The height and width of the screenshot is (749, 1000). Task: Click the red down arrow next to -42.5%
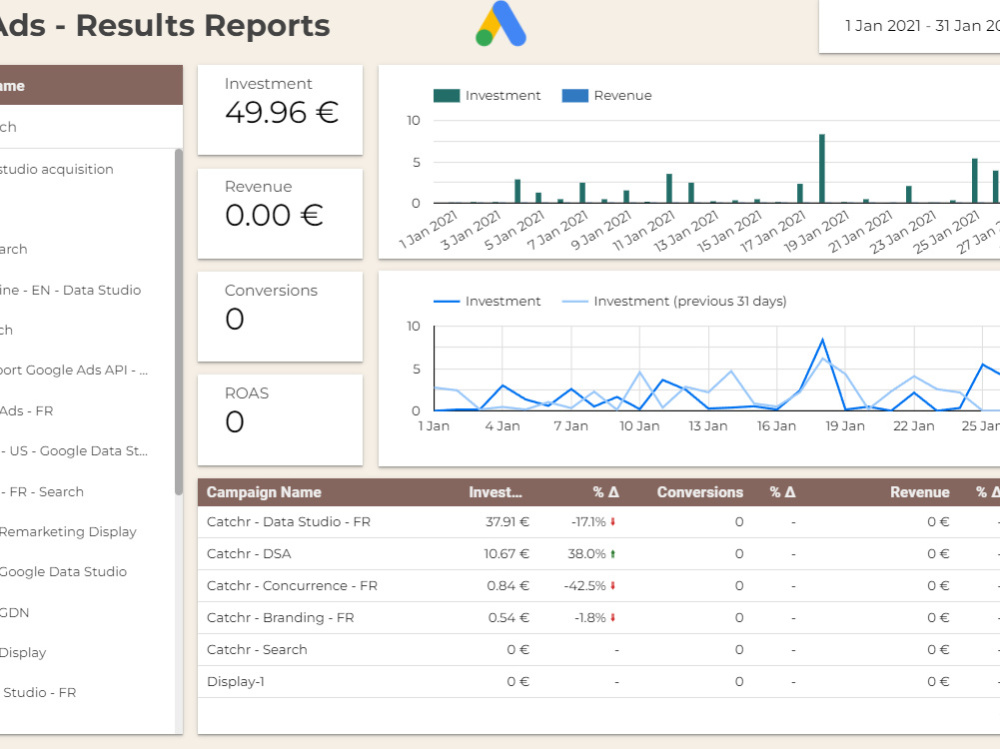click(x=613, y=586)
